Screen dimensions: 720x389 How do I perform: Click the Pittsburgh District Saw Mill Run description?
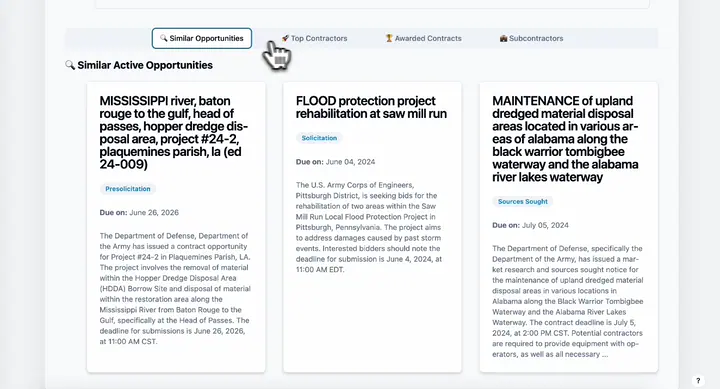369,227
